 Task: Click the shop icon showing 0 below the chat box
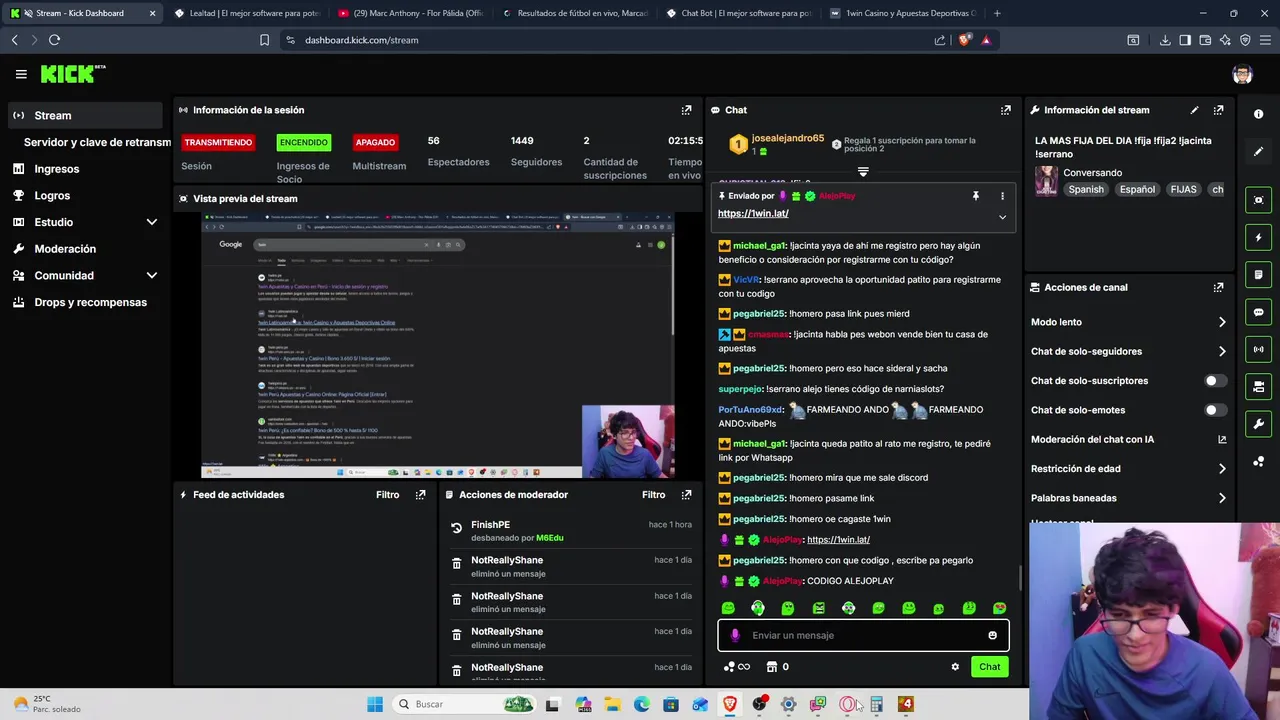(x=777, y=667)
